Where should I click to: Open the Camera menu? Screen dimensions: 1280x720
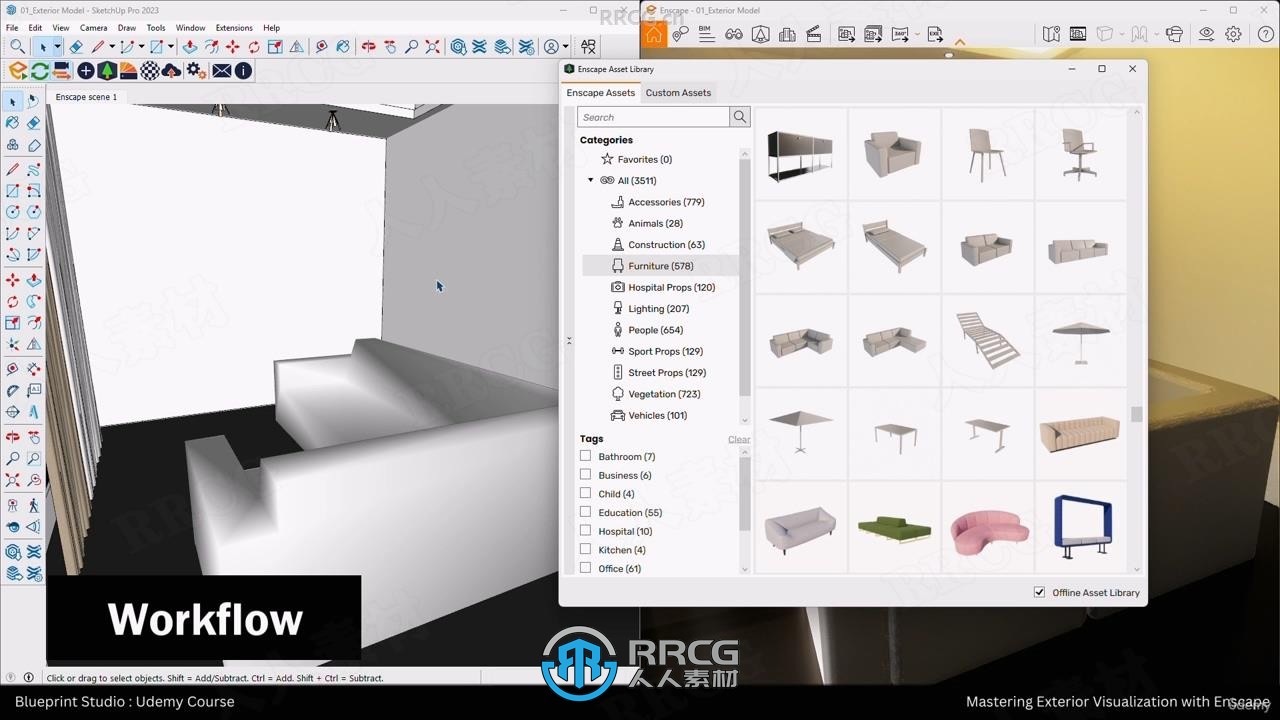click(x=93, y=28)
